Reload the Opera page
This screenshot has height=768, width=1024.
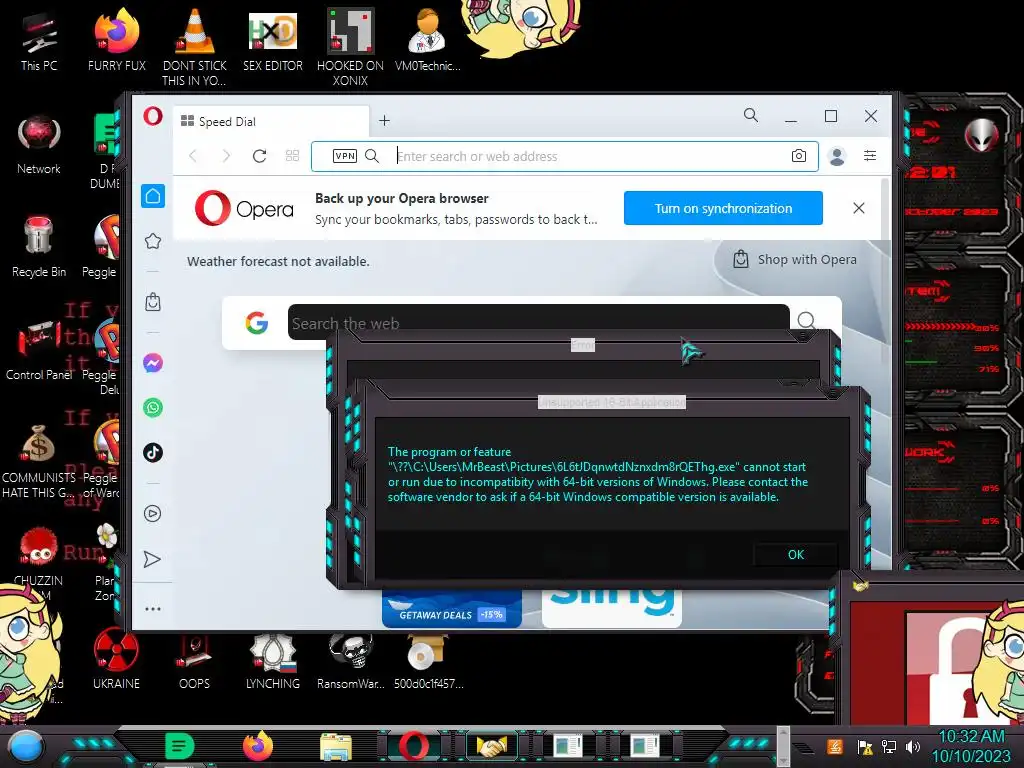pyautogui.click(x=259, y=156)
